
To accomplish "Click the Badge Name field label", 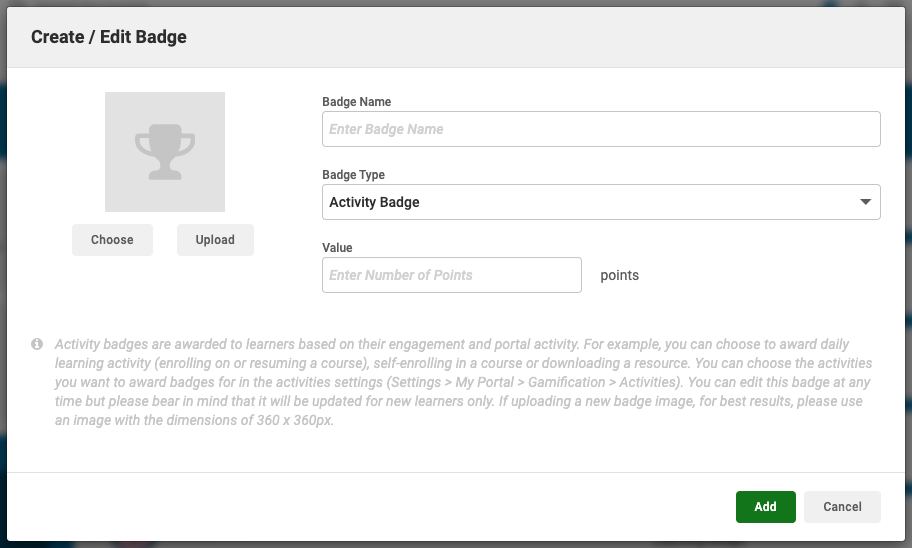I will coord(356,102).
